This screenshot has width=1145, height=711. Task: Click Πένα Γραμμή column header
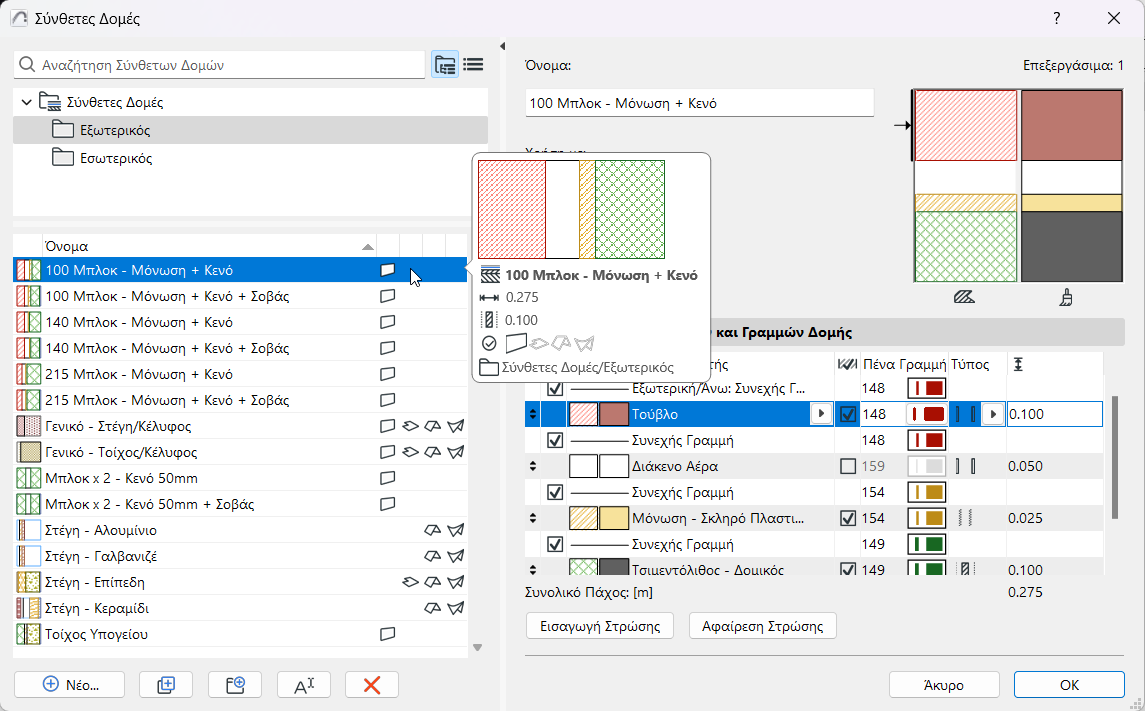click(x=904, y=364)
